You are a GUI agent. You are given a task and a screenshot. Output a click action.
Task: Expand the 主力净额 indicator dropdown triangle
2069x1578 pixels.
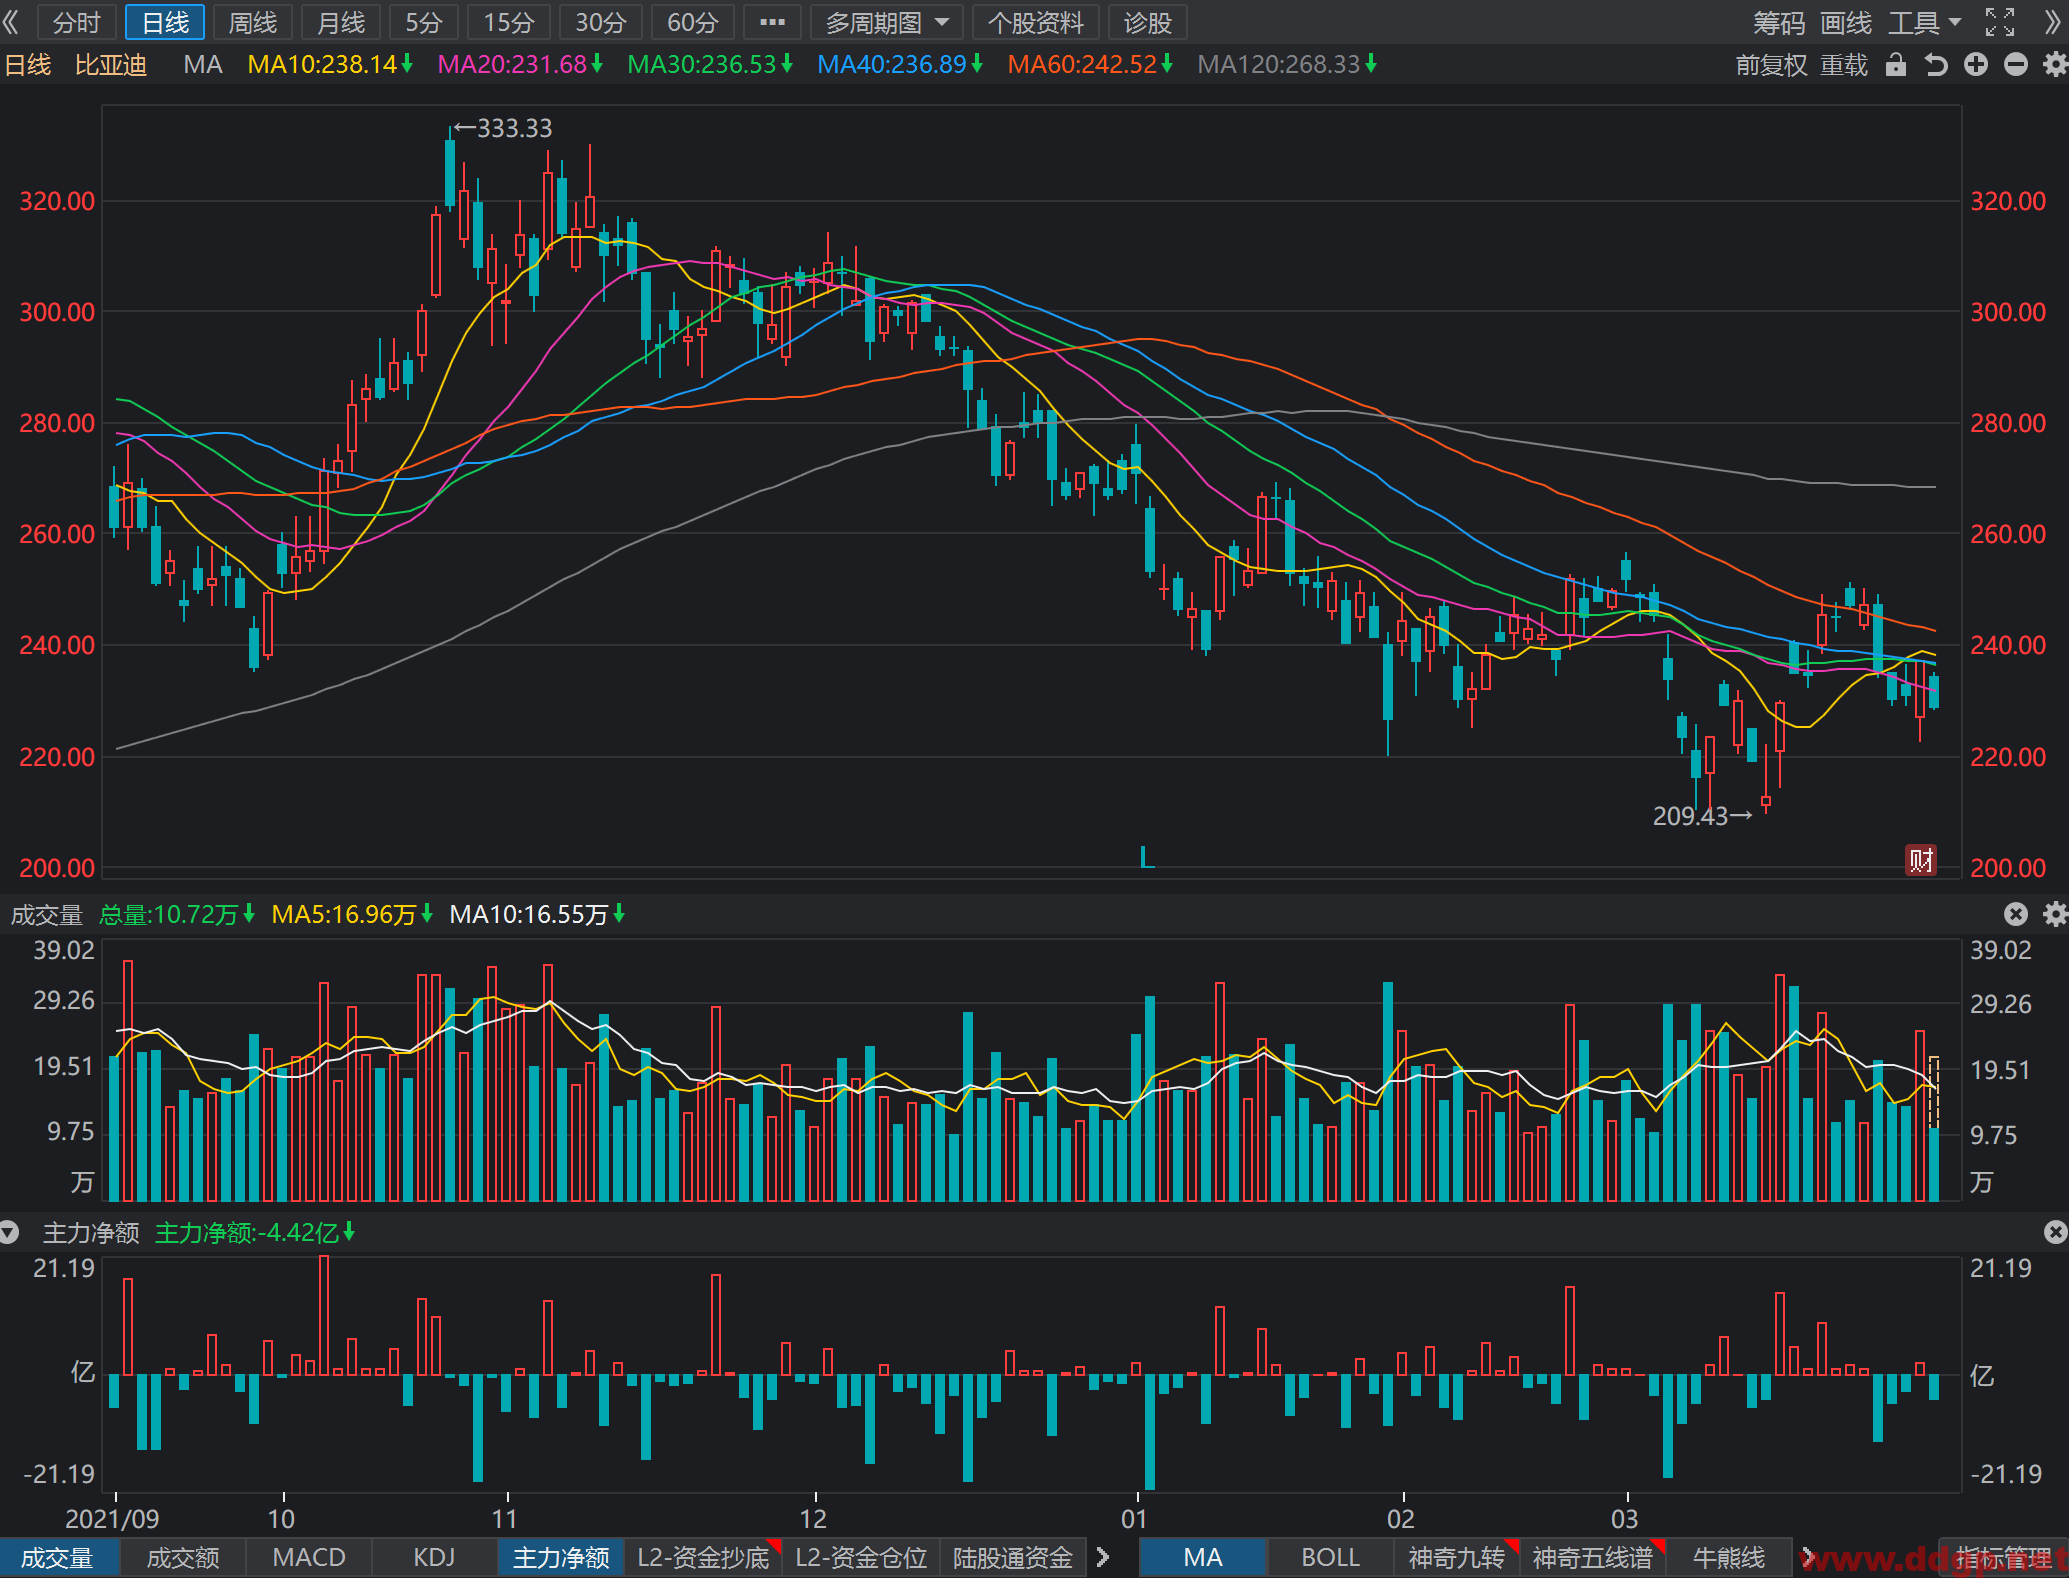pos(9,1233)
